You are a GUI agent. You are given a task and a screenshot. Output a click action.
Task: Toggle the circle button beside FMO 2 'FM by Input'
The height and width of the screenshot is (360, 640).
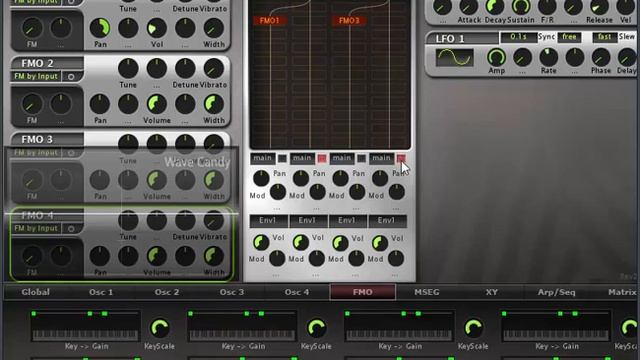(71, 76)
